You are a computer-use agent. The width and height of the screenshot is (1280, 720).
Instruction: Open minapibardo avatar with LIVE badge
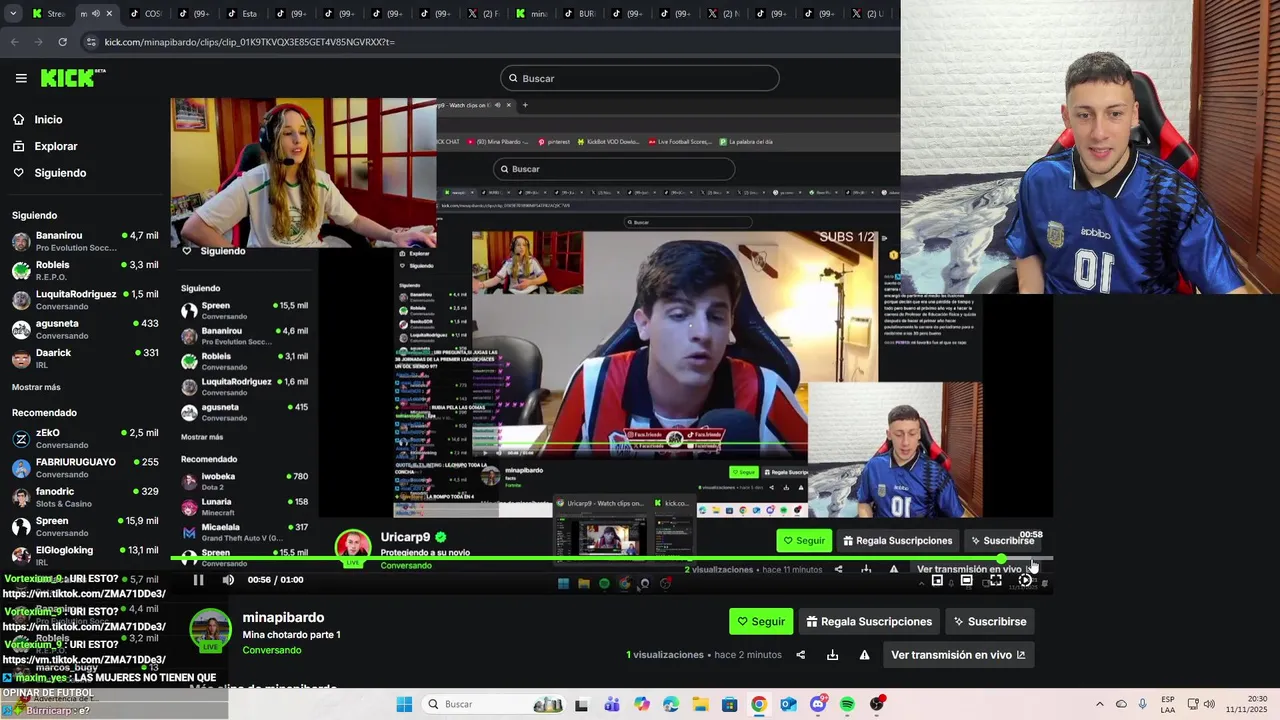coord(211,630)
